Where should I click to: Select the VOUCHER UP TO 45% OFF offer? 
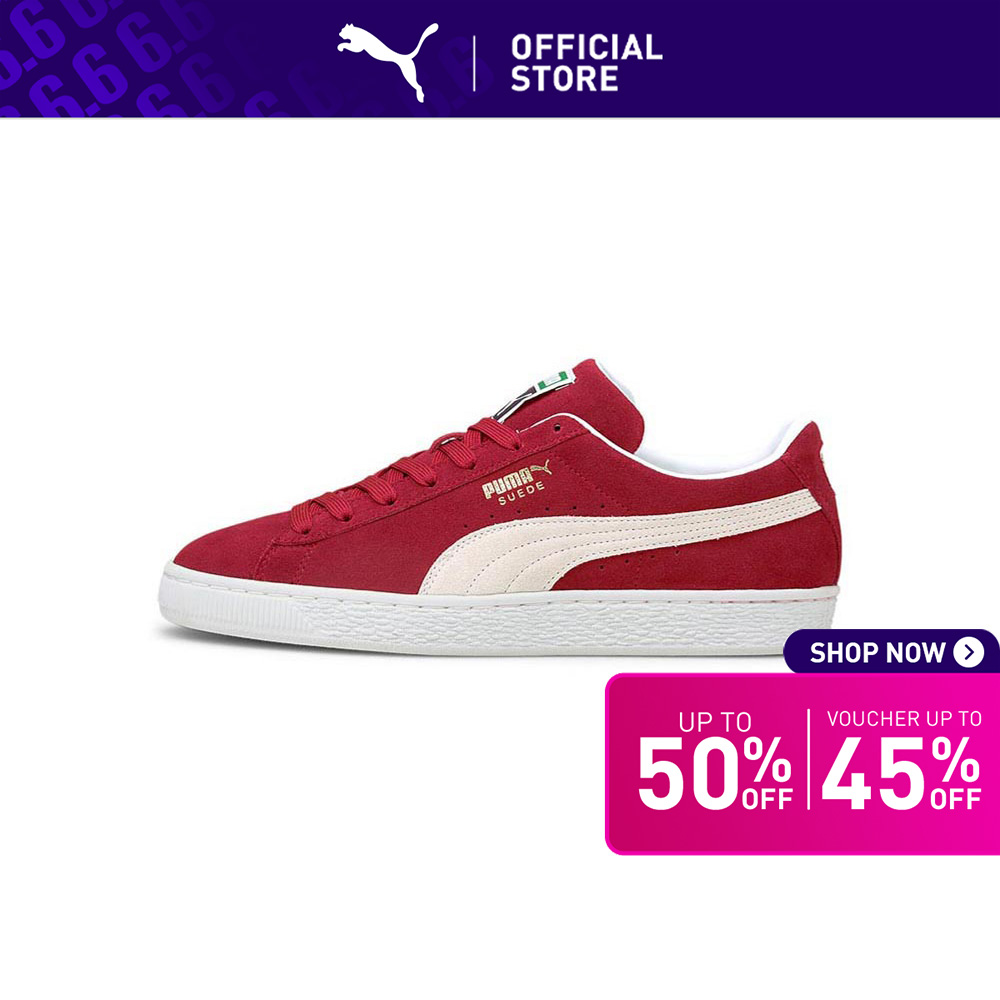click(x=902, y=760)
